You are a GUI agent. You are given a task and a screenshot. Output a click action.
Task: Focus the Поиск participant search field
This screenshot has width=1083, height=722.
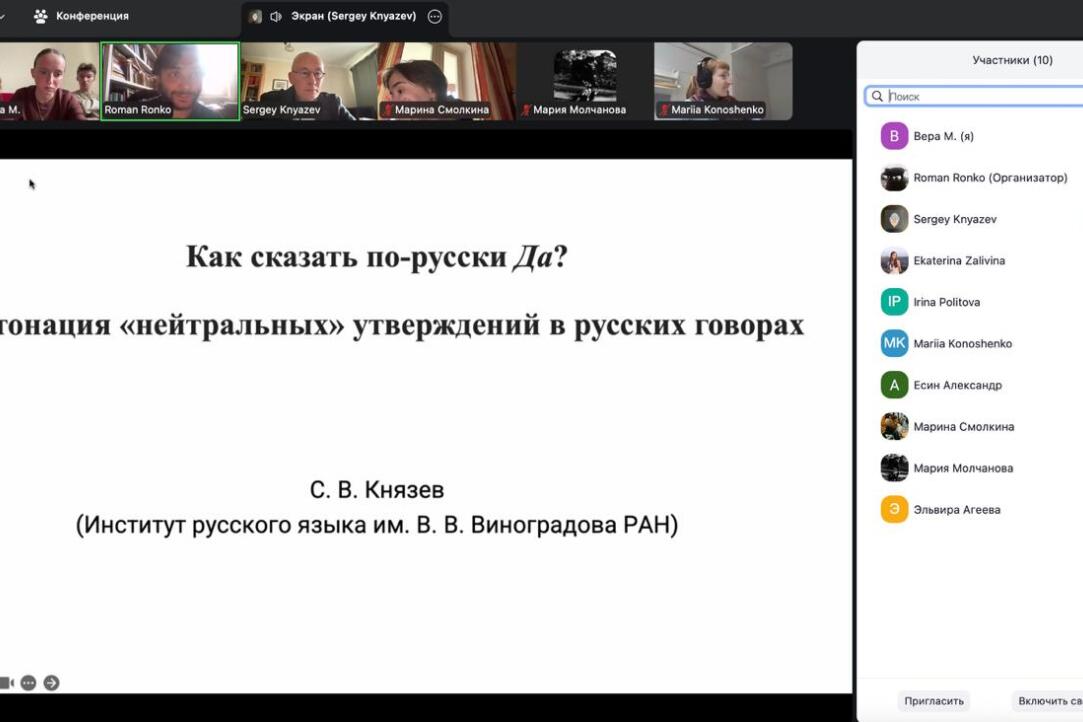coord(980,96)
